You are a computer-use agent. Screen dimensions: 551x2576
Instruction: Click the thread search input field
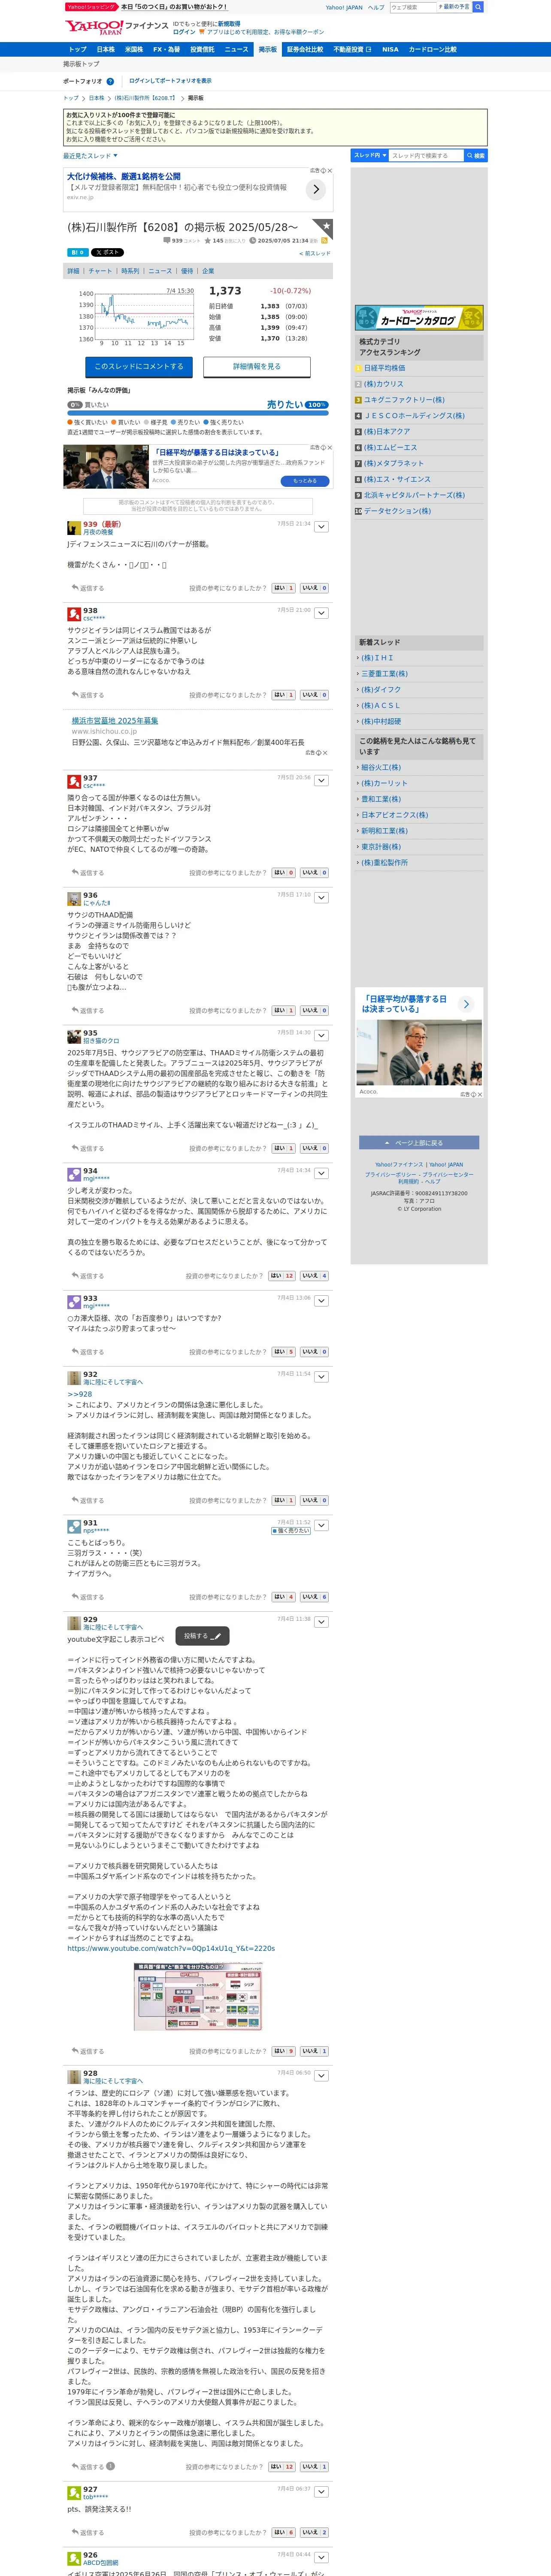click(426, 156)
